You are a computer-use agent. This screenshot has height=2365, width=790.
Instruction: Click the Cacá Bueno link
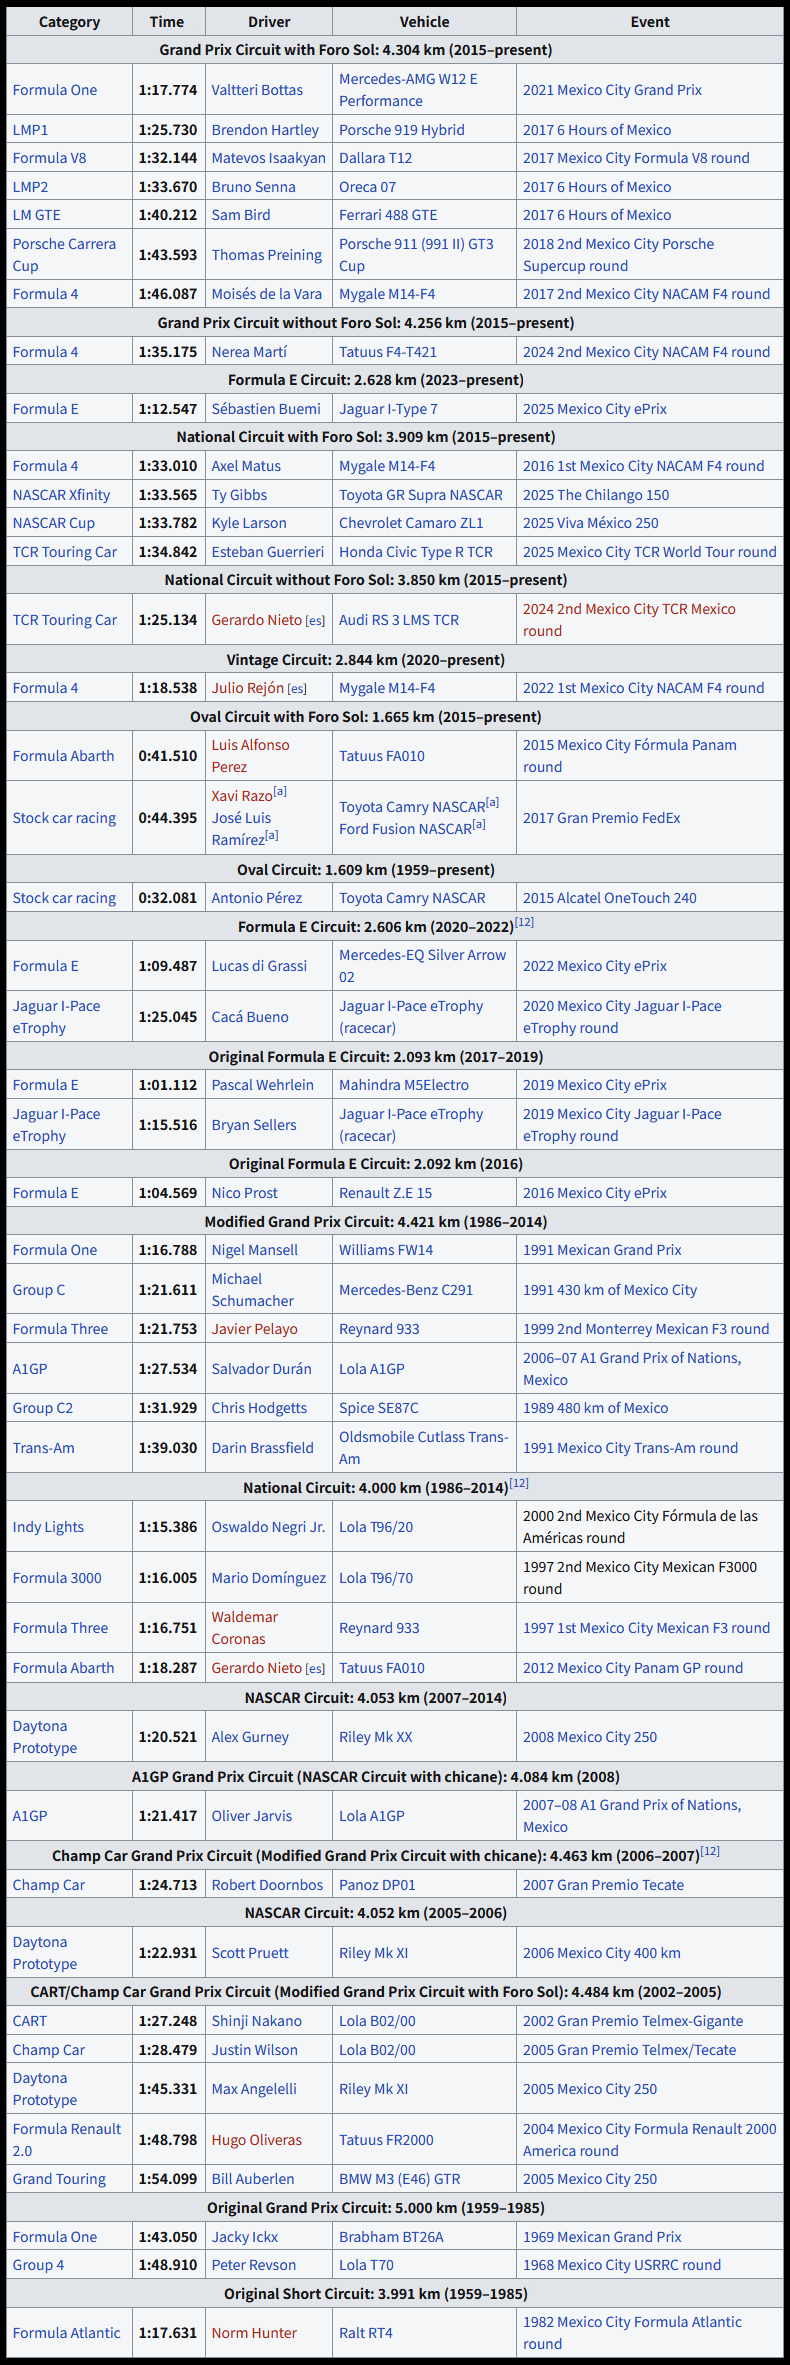tap(250, 1017)
